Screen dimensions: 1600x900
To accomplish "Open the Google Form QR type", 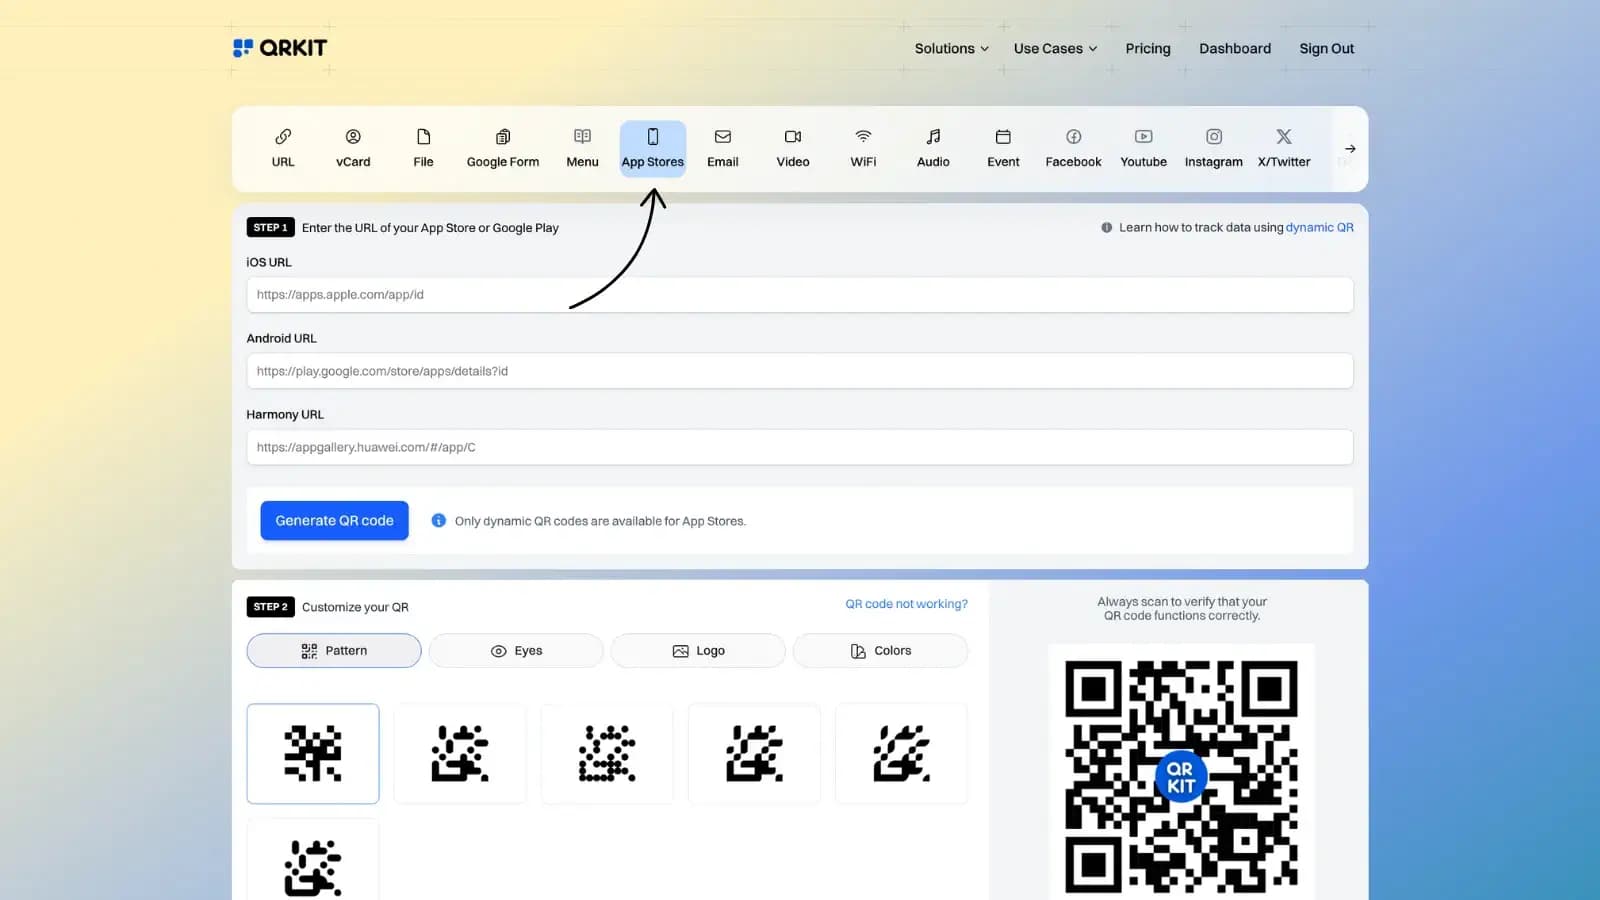I will click(x=502, y=148).
